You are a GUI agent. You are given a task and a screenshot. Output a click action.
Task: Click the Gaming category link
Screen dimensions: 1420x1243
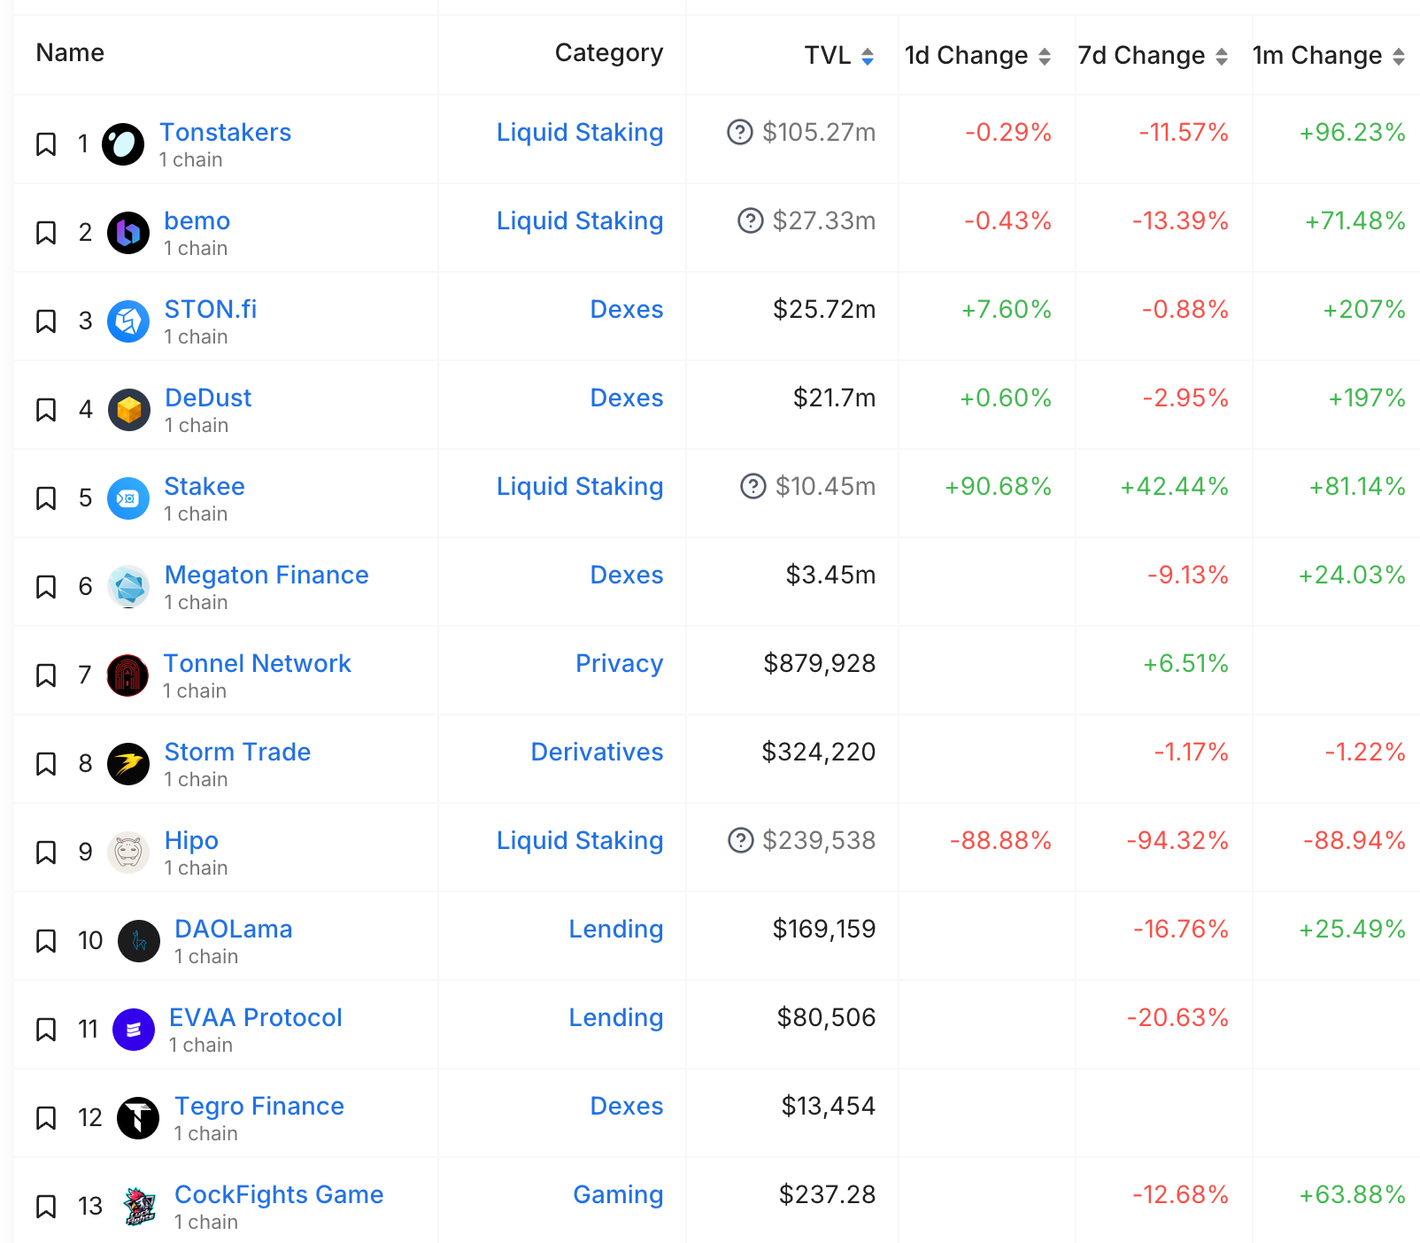pos(617,1194)
